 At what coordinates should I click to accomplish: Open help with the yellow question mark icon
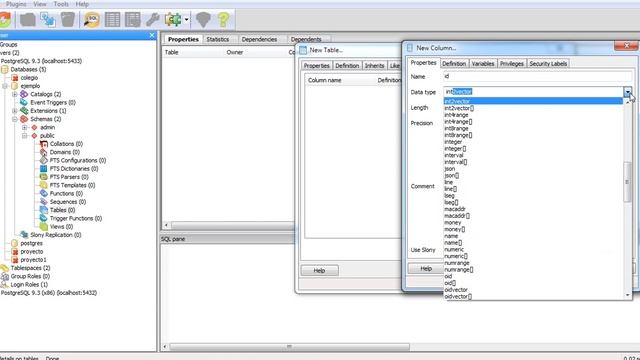[x=224, y=19]
